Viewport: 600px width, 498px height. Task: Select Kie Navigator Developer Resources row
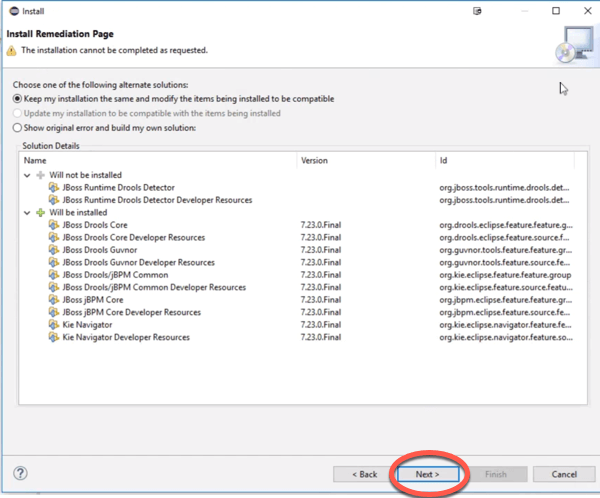[126, 338]
